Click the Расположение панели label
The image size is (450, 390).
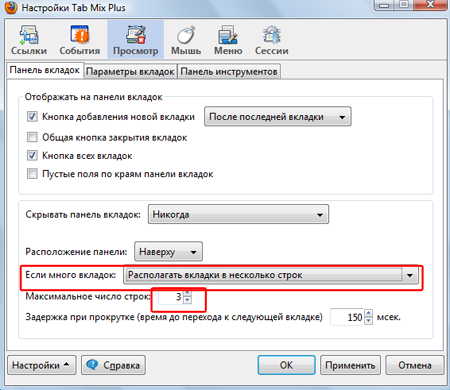76,252
